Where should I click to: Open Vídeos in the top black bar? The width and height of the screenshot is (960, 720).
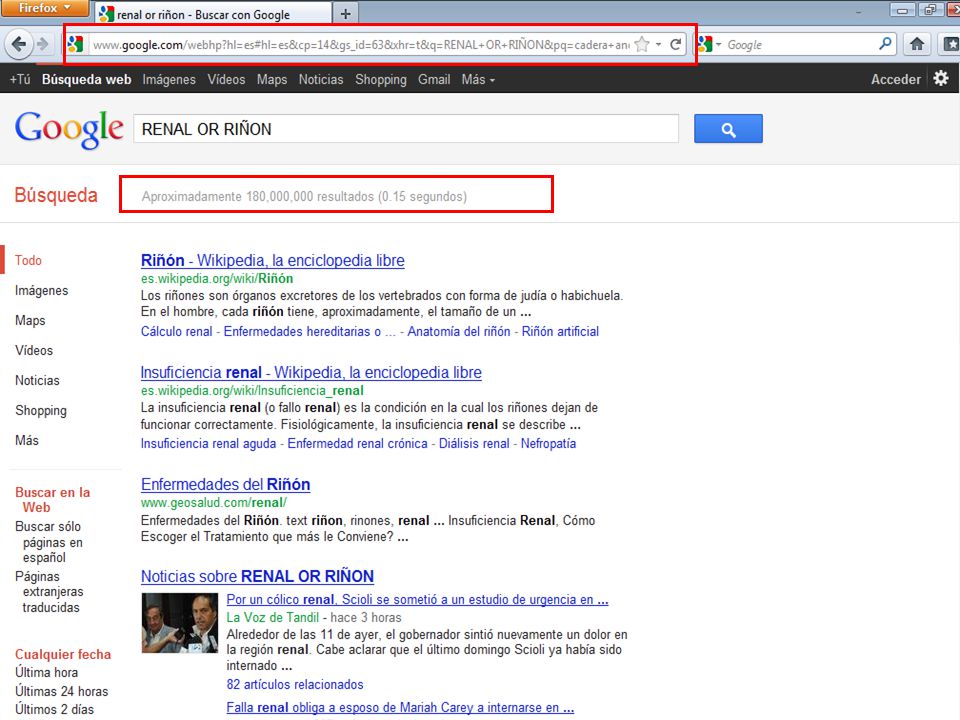226,80
